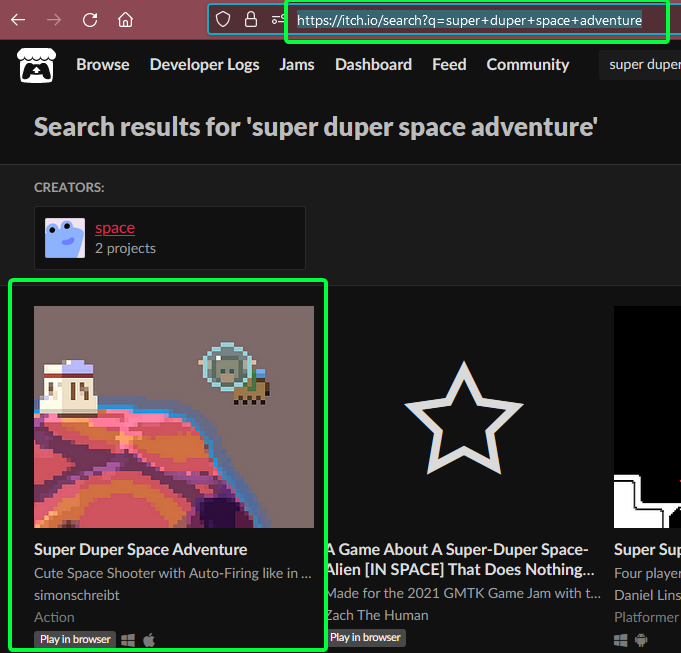Open the Browse menu item
The width and height of the screenshot is (681, 653).
point(103,65)
